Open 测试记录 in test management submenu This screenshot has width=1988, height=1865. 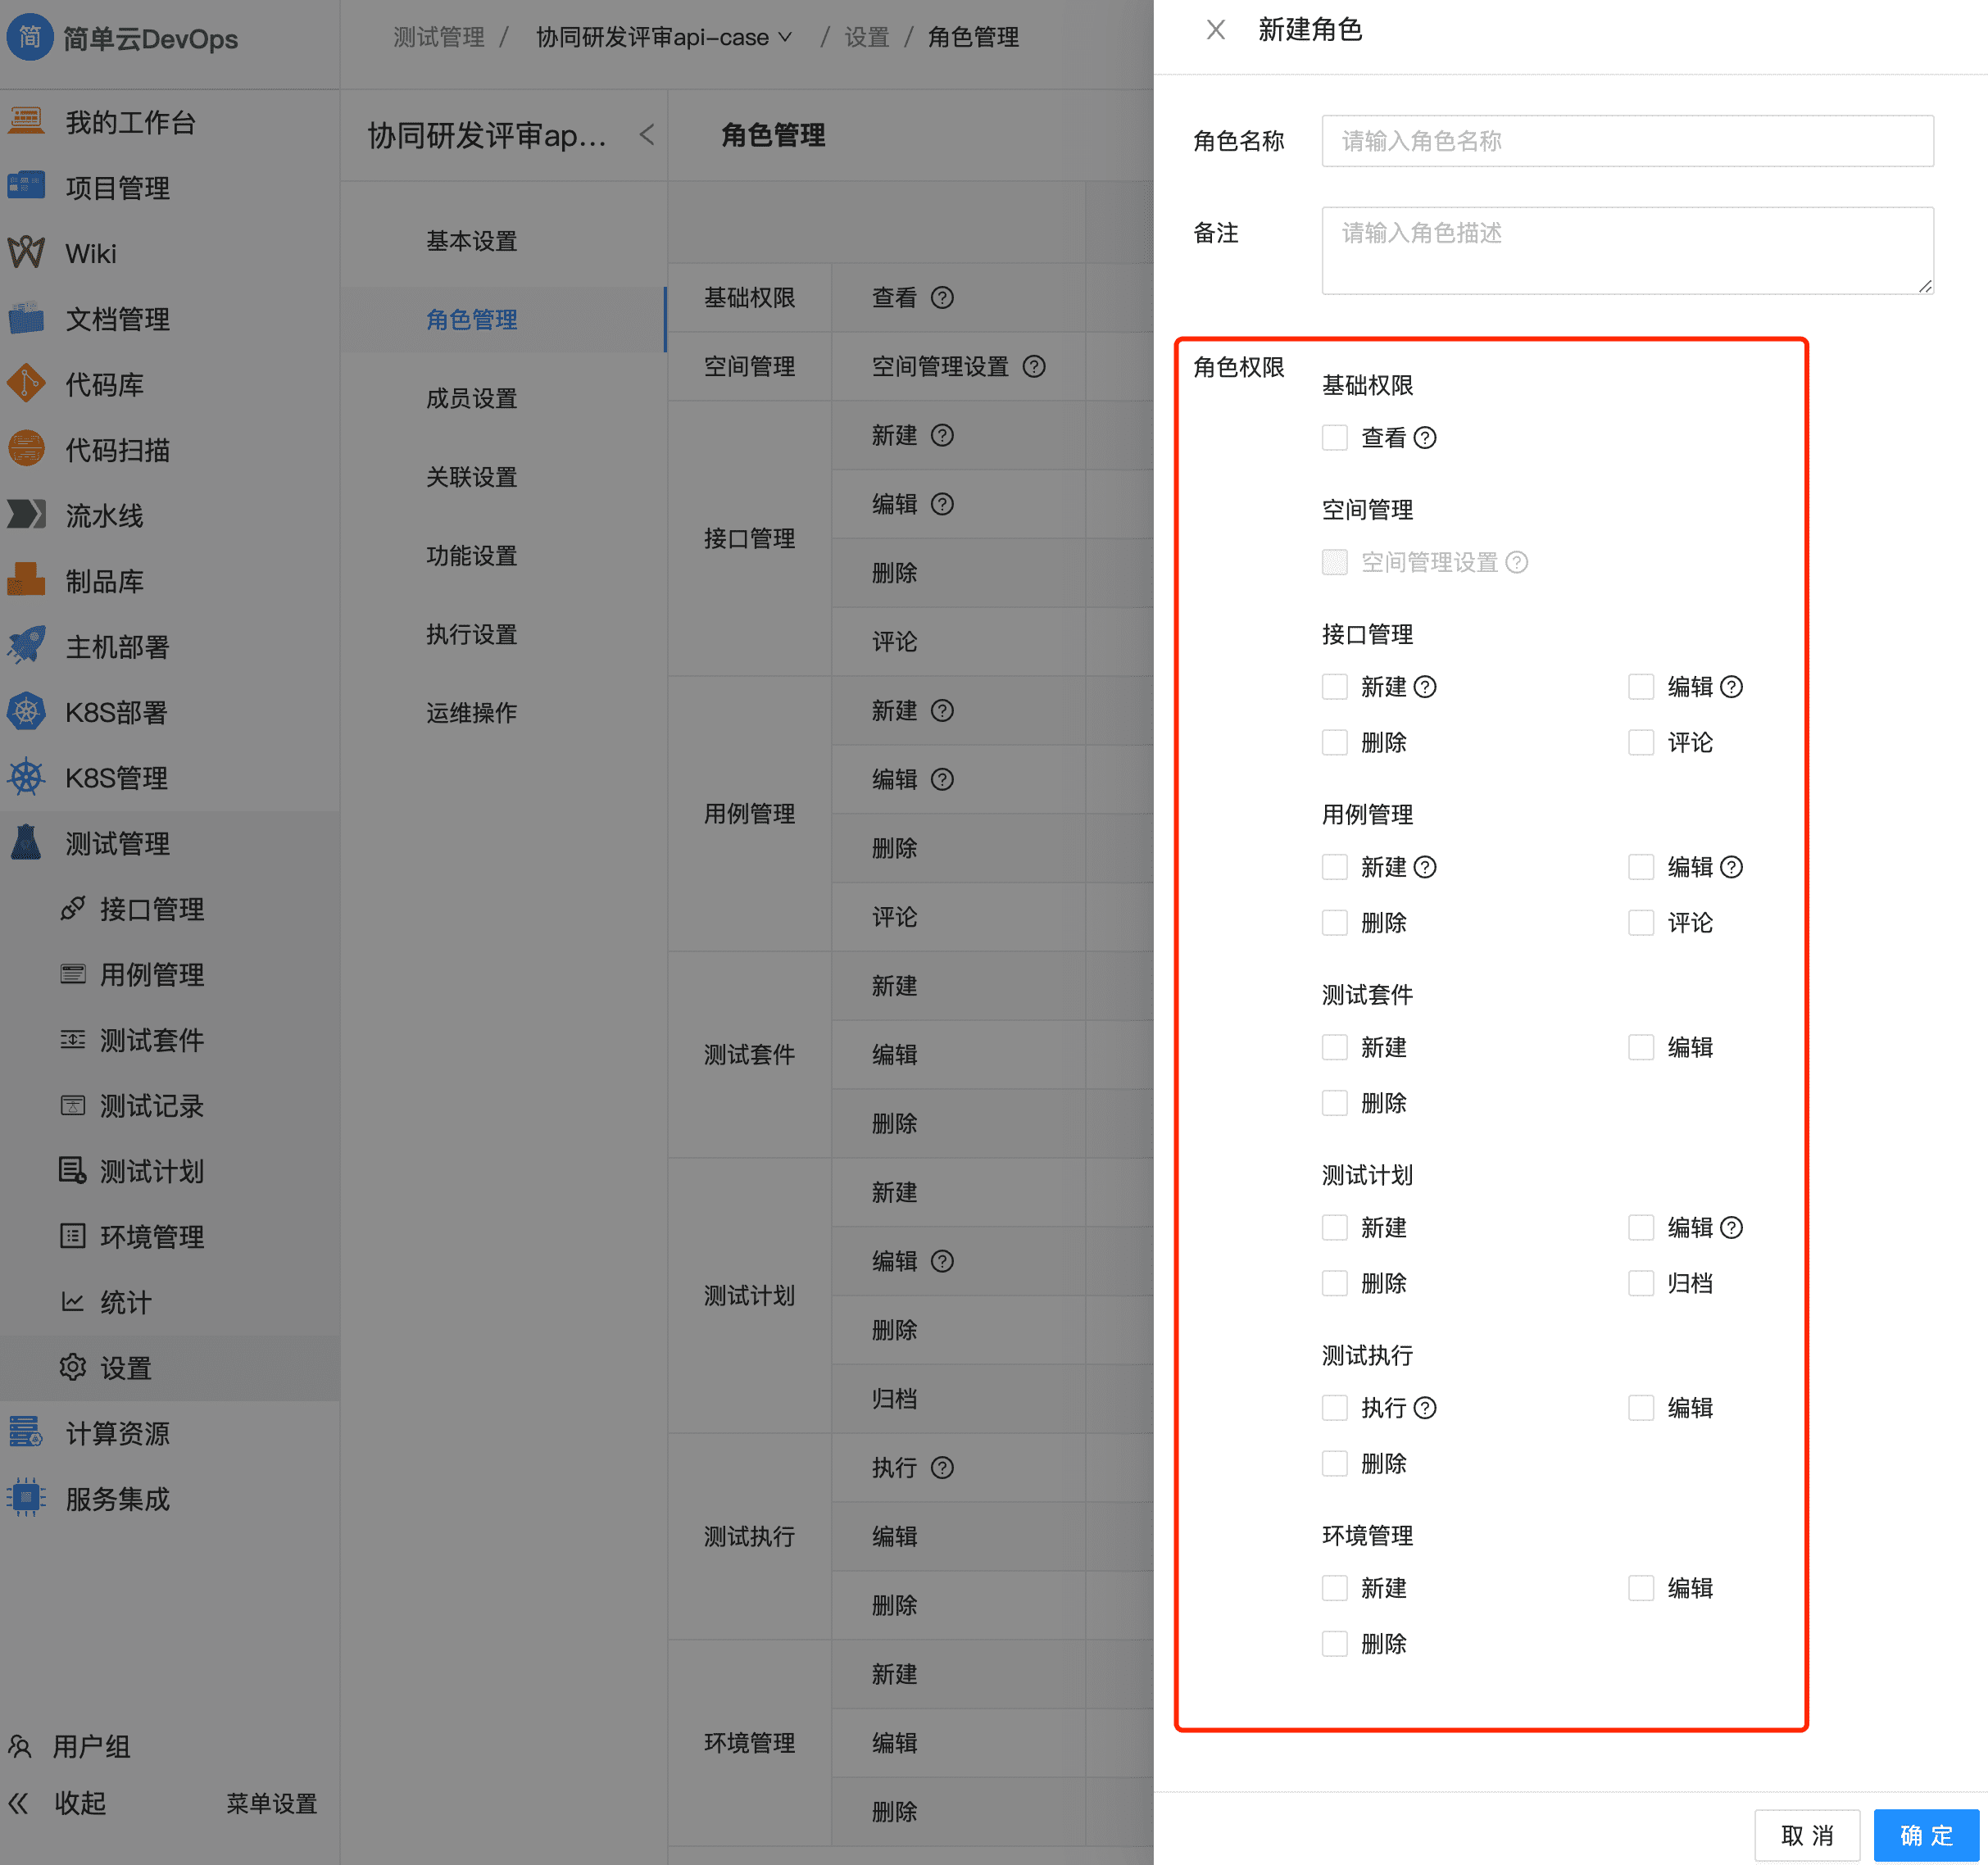151,1105
